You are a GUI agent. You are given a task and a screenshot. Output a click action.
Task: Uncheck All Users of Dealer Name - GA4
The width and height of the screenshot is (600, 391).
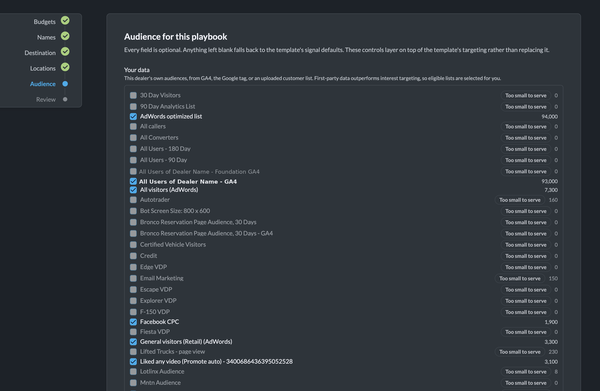click(133, 181)
